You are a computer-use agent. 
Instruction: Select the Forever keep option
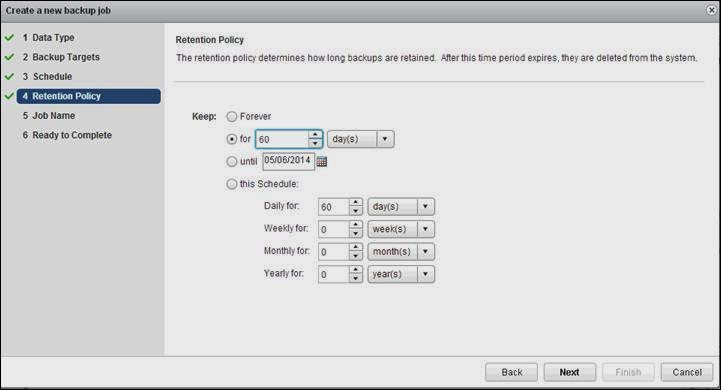point(232,116)
